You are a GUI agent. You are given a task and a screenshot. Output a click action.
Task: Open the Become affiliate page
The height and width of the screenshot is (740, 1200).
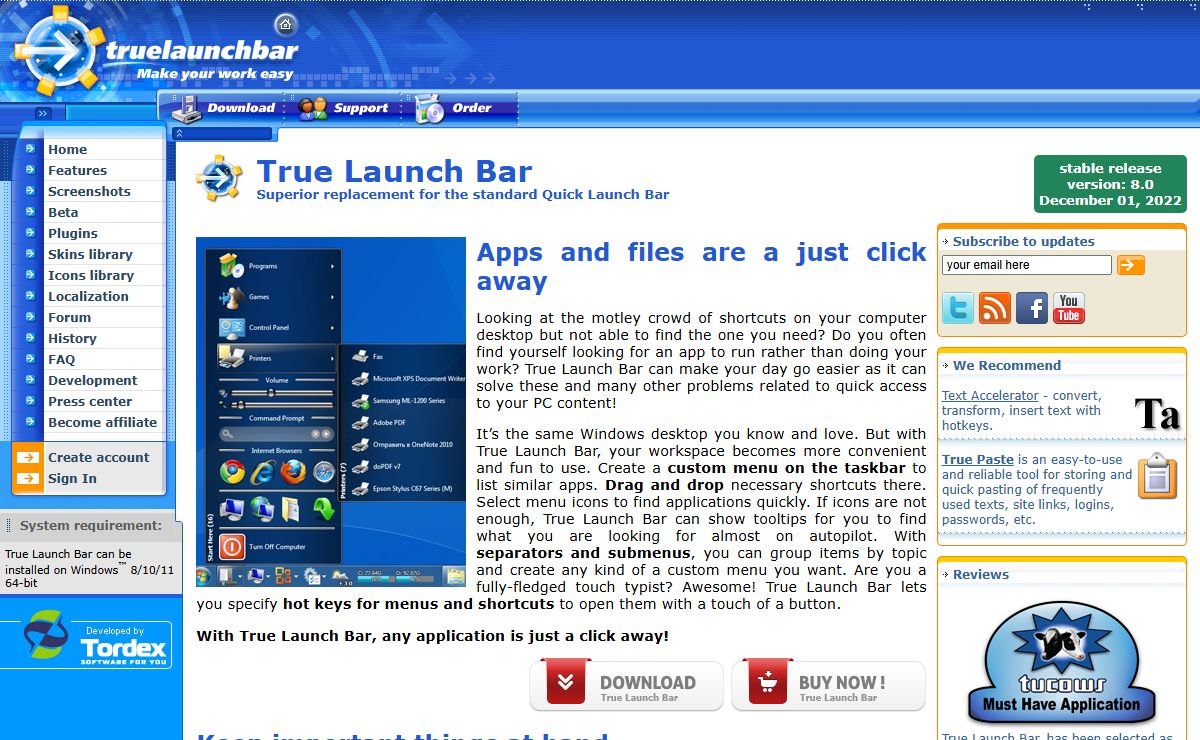[x=103, y=422]
